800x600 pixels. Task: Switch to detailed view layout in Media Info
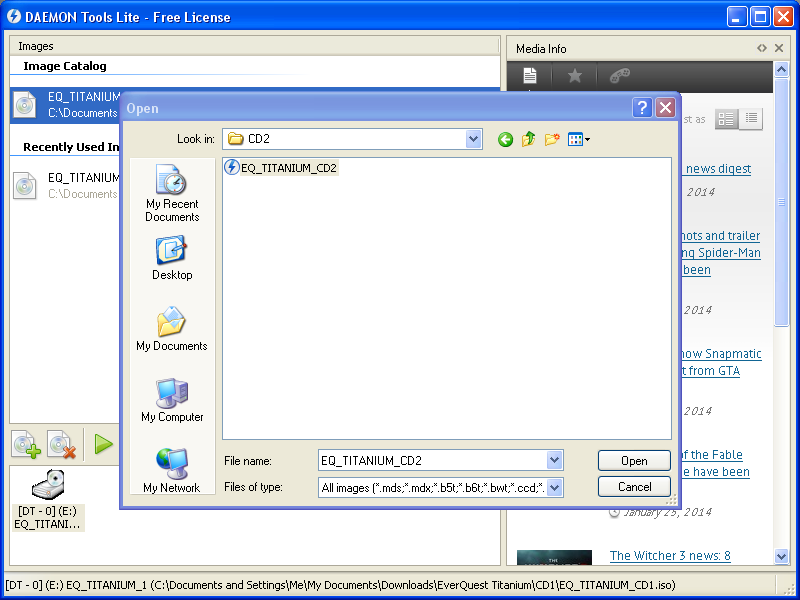[727, 118]
